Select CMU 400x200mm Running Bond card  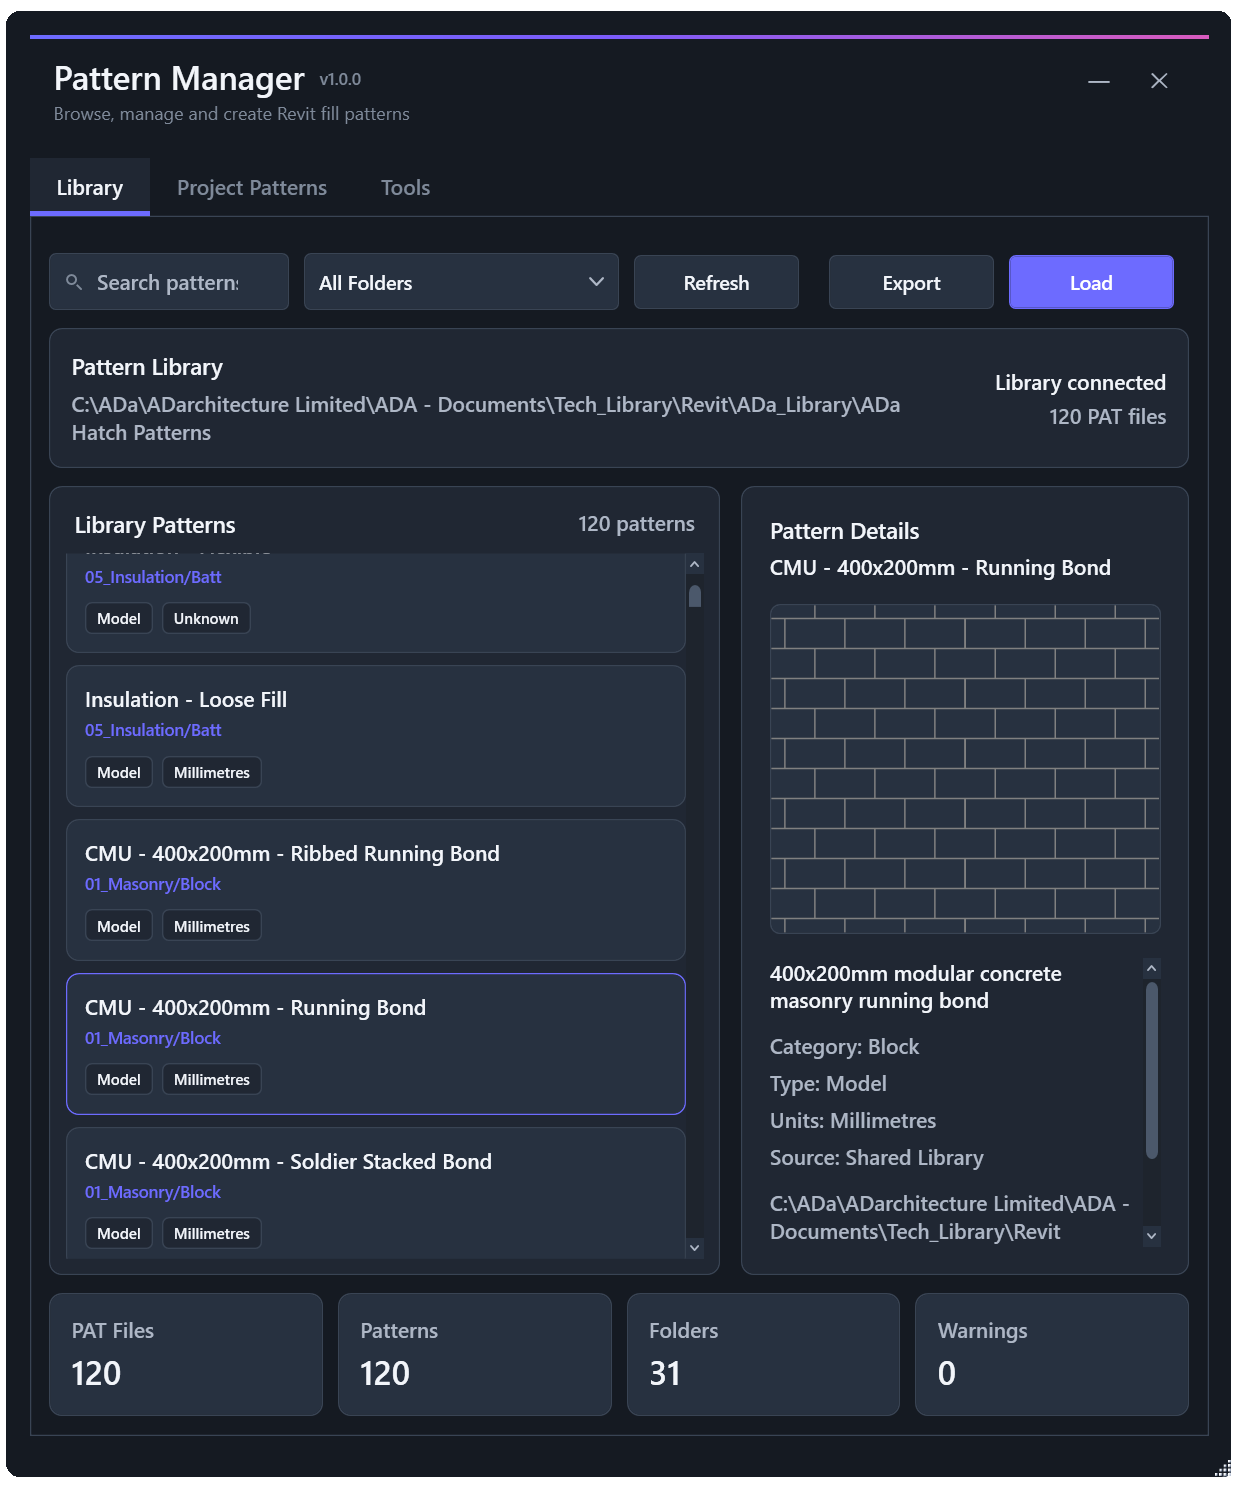tap(376, 1044)
